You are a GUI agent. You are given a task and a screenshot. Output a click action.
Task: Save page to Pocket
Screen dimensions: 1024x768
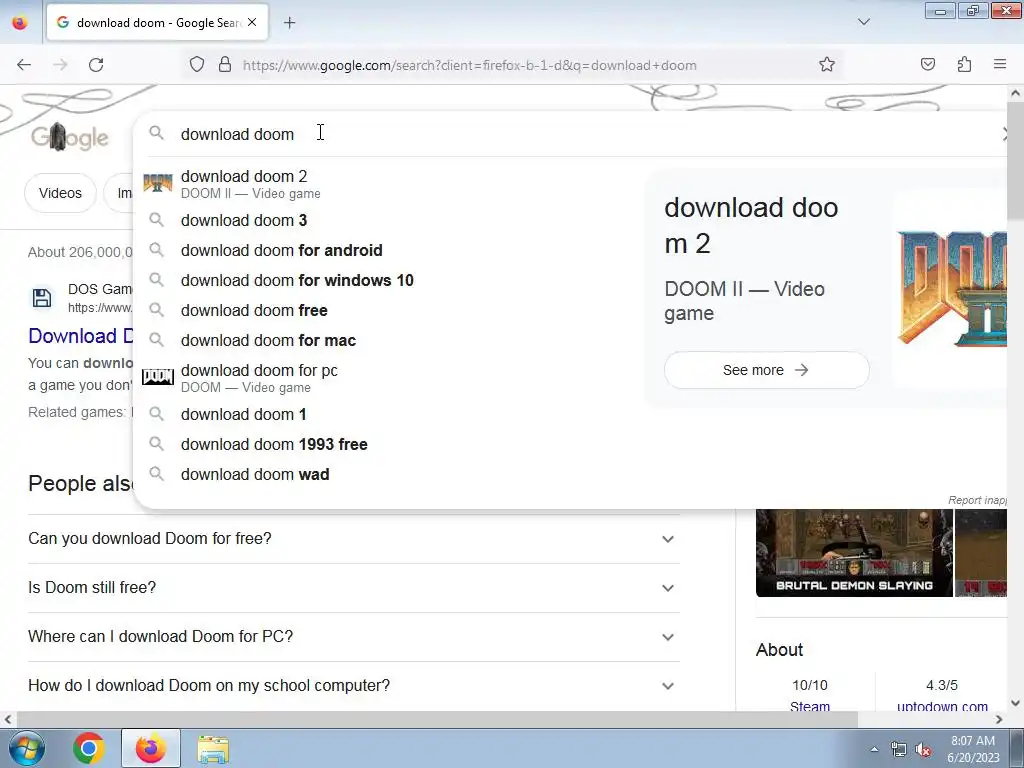tap(927, 65)
